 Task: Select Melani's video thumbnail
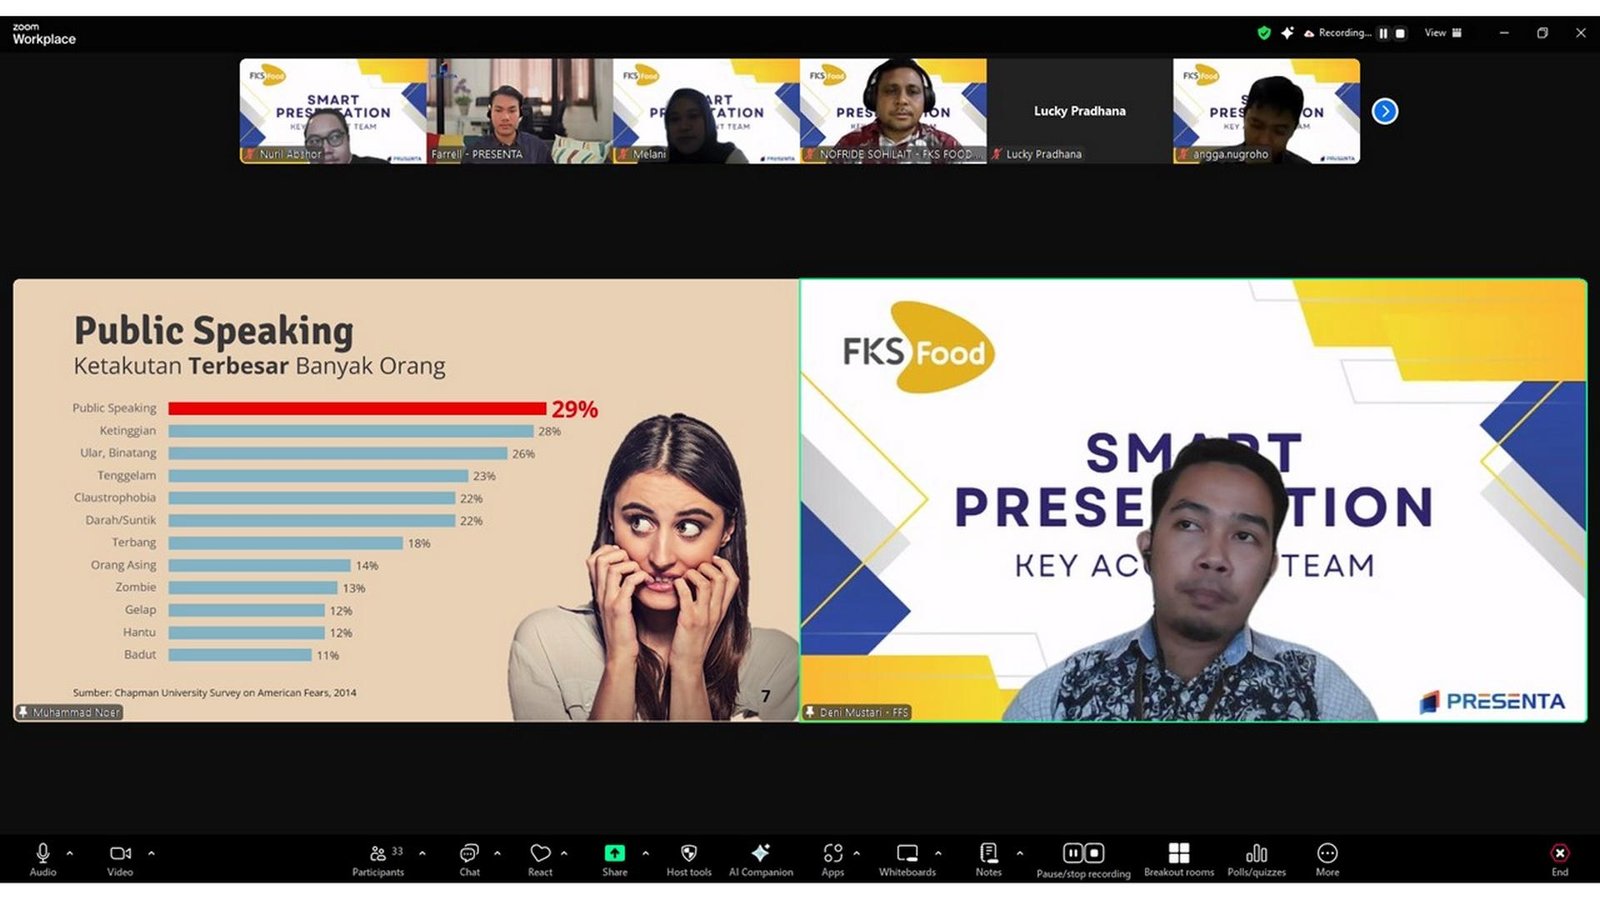coord(706,111)
